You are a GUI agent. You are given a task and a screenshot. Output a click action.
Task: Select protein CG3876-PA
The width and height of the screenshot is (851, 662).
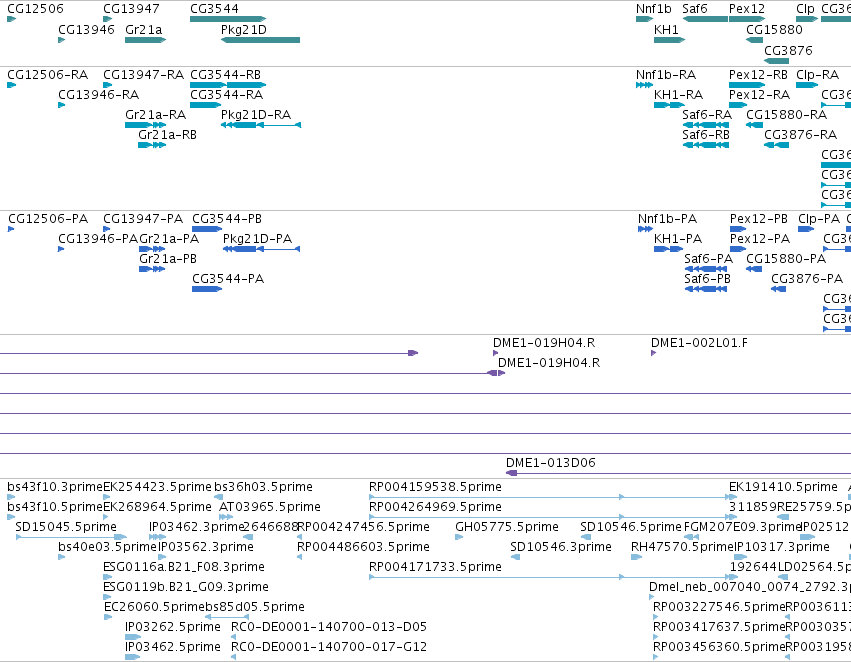(807, 278)
